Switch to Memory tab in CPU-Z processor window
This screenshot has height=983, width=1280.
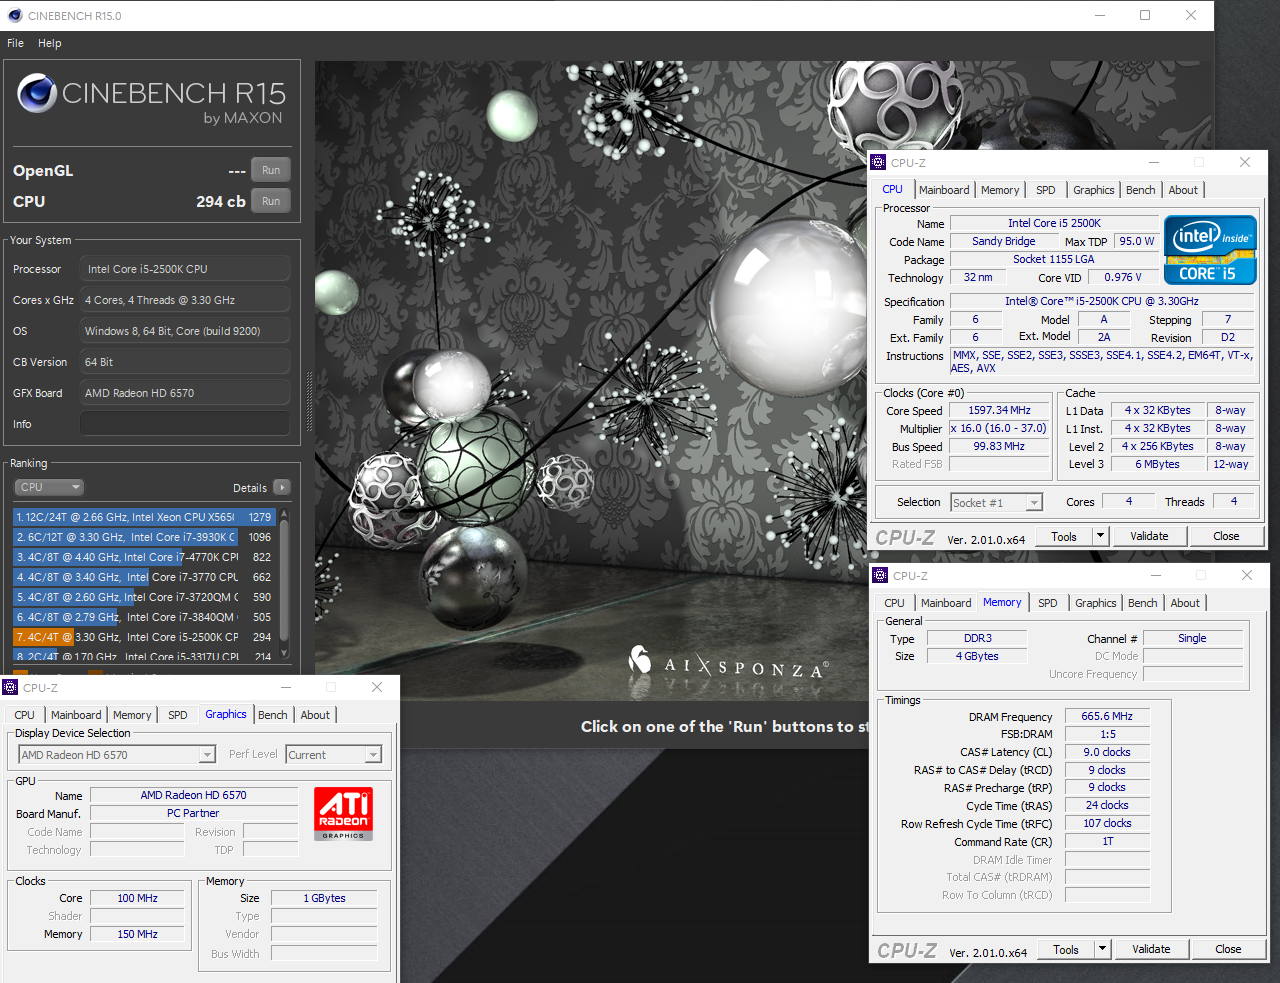tap(1000, 190)
